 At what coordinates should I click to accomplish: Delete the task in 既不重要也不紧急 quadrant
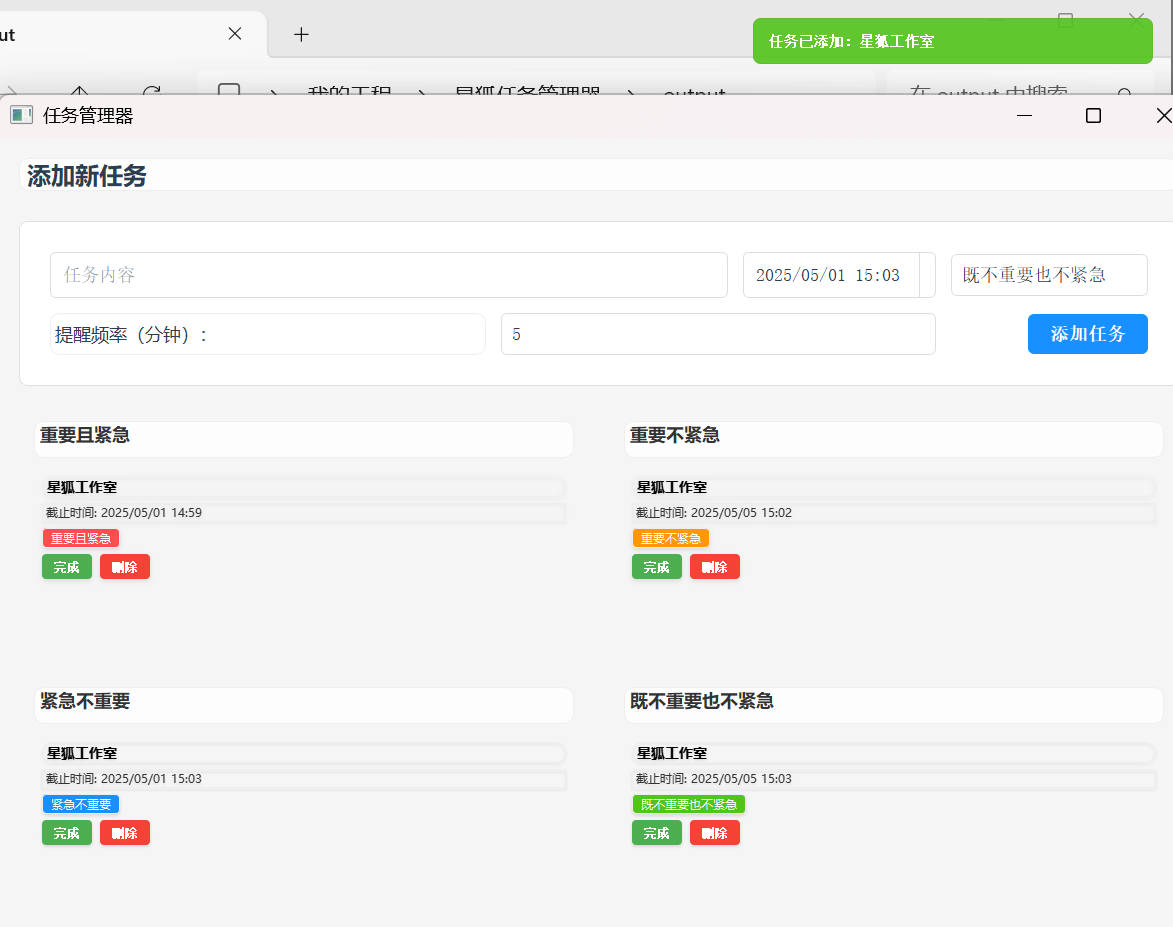click(x=715, y=833)
